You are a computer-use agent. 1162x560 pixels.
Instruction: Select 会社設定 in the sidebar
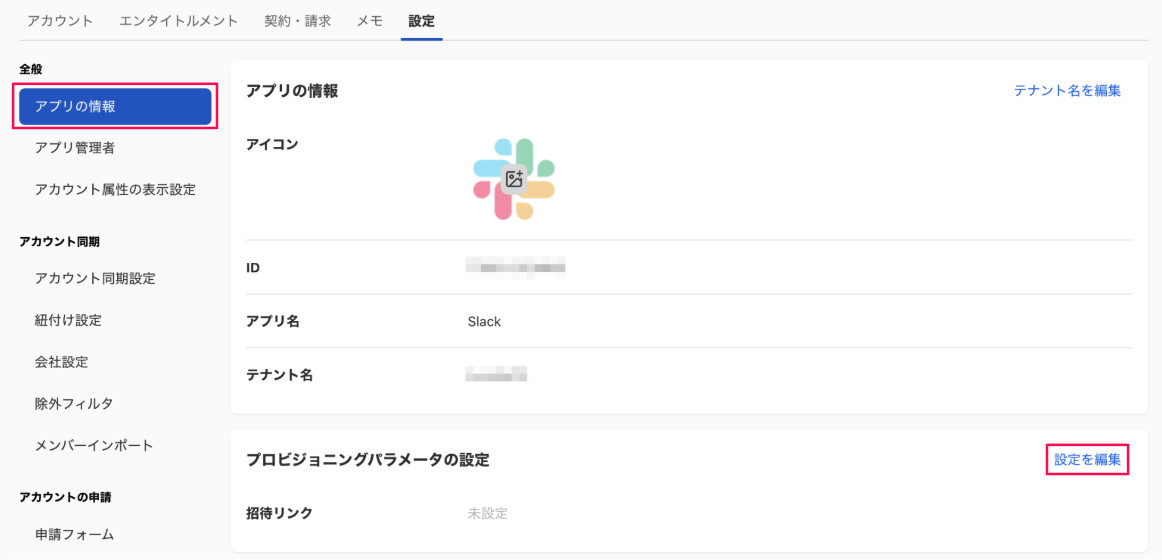tap(68, 362)
